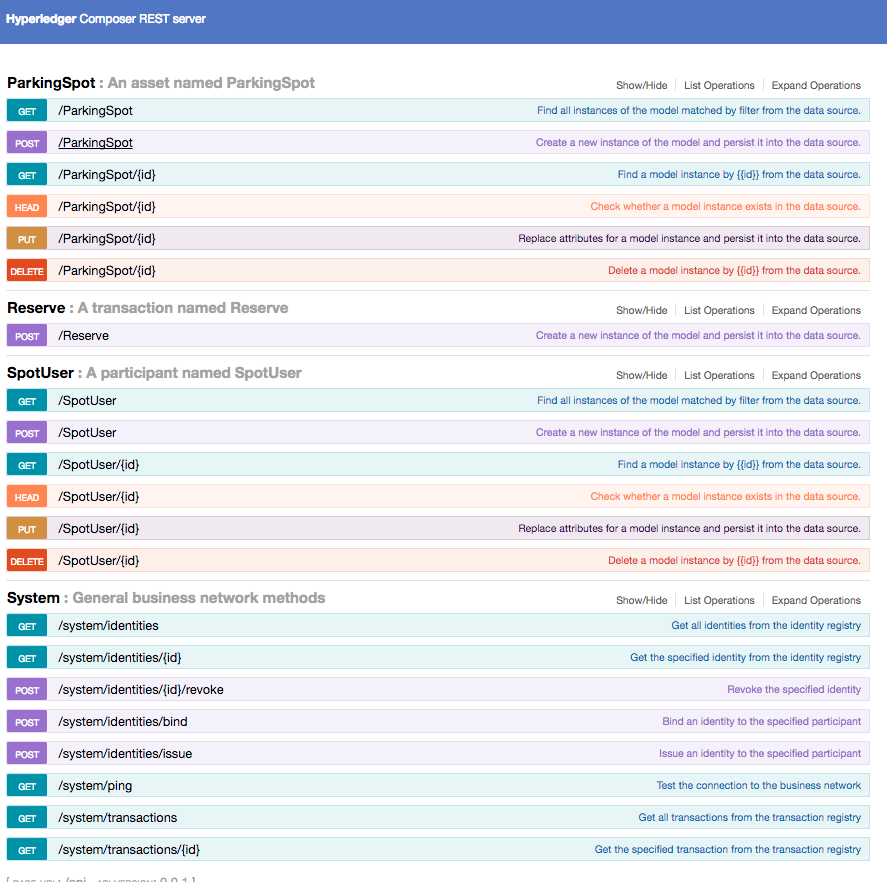This screenshot has height=882, width=887.
Task: Click List Operations in System section
Action: coord(719,600)
